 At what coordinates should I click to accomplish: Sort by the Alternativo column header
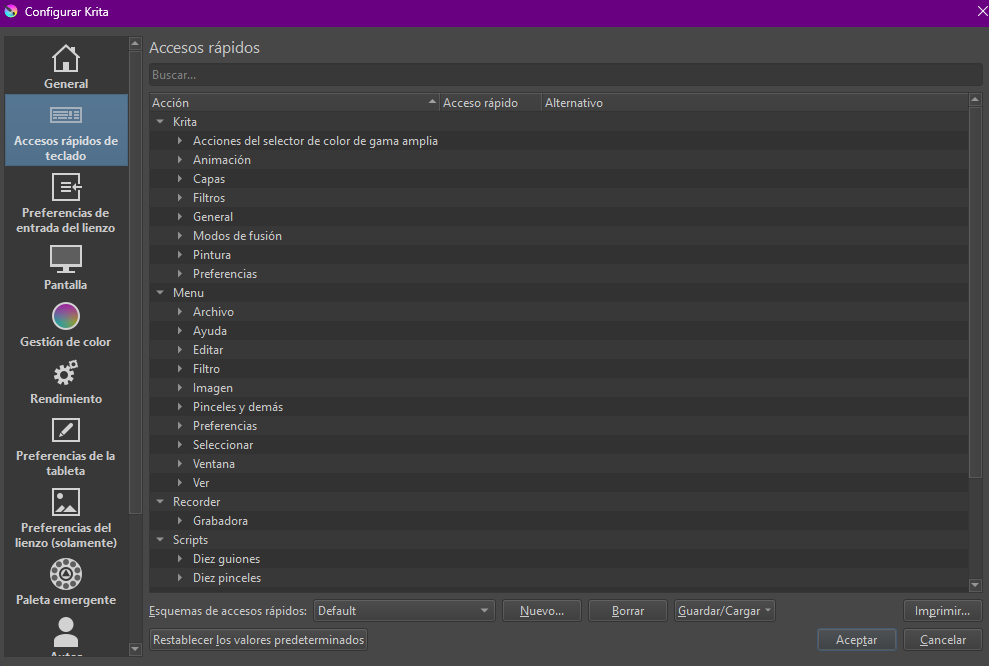point(754,103)
